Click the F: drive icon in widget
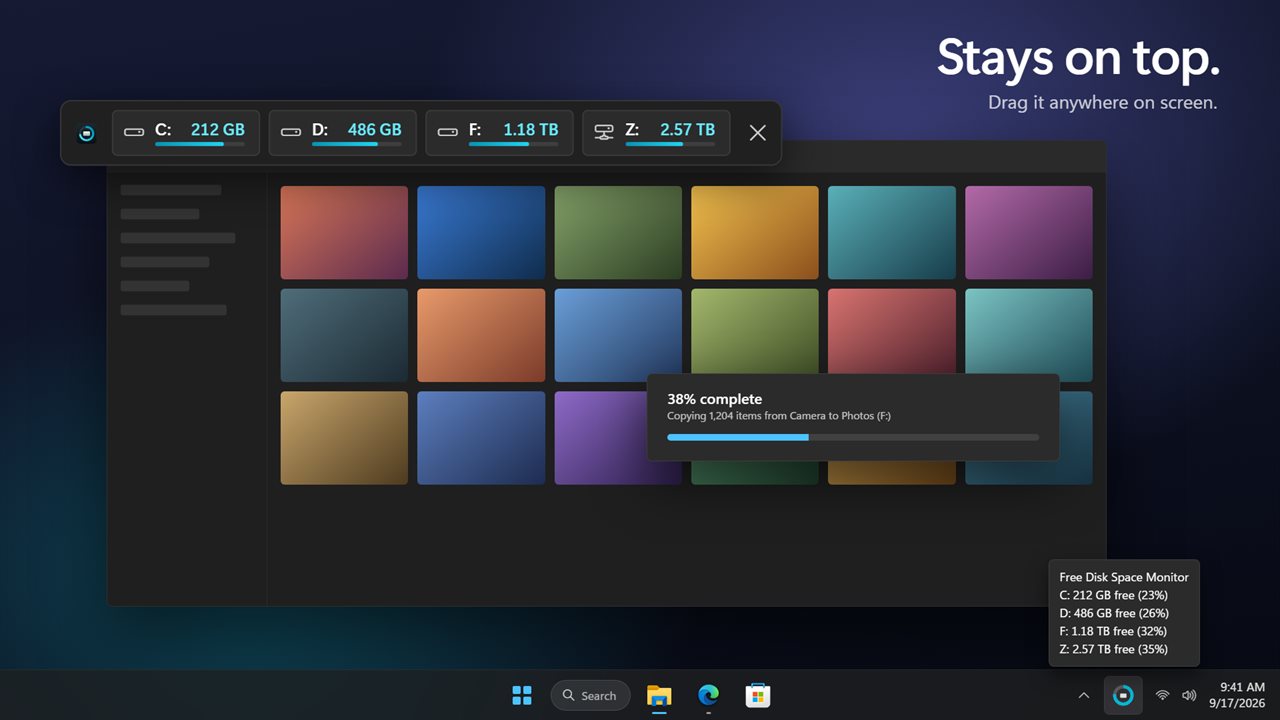Screen dimensions: 1280x720 click(x=448, y=132)
